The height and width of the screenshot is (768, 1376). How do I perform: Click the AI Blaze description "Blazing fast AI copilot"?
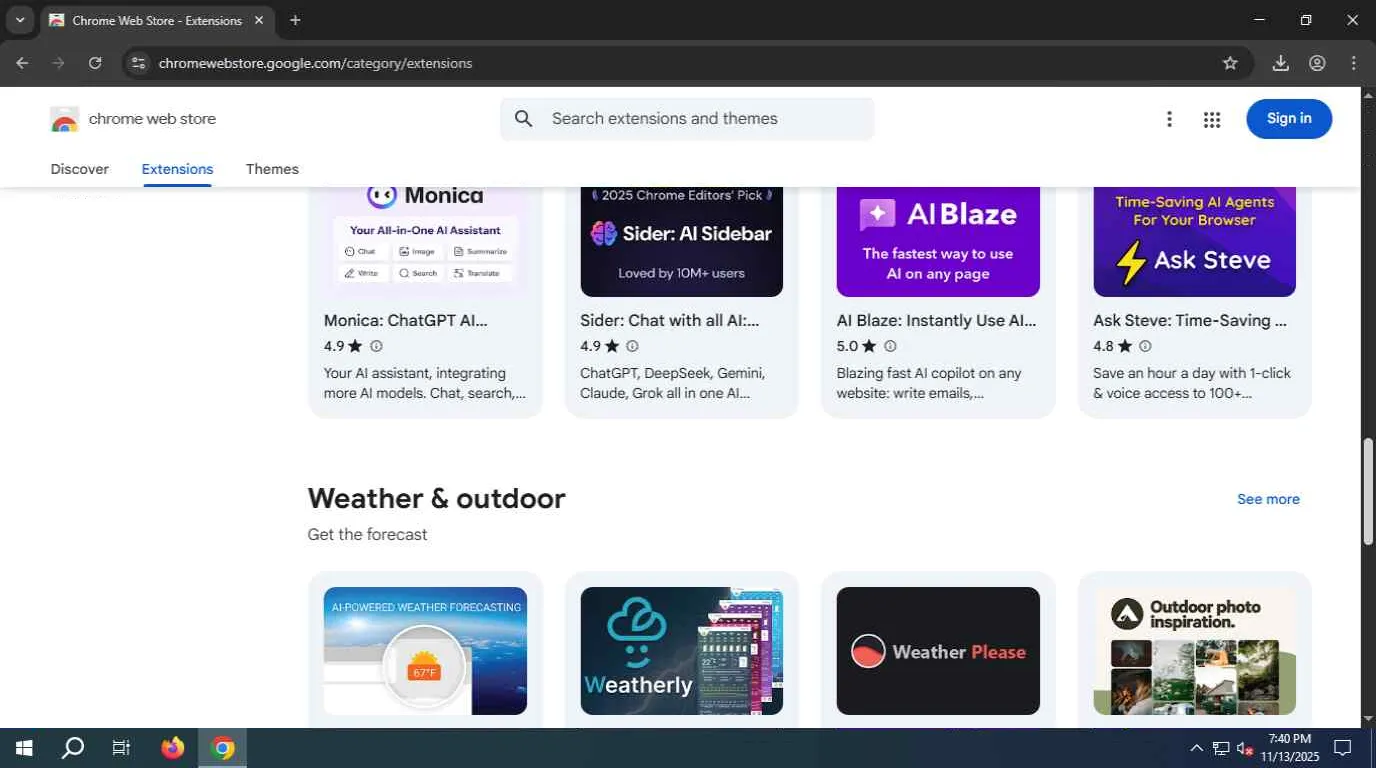[x=929, y=383]
